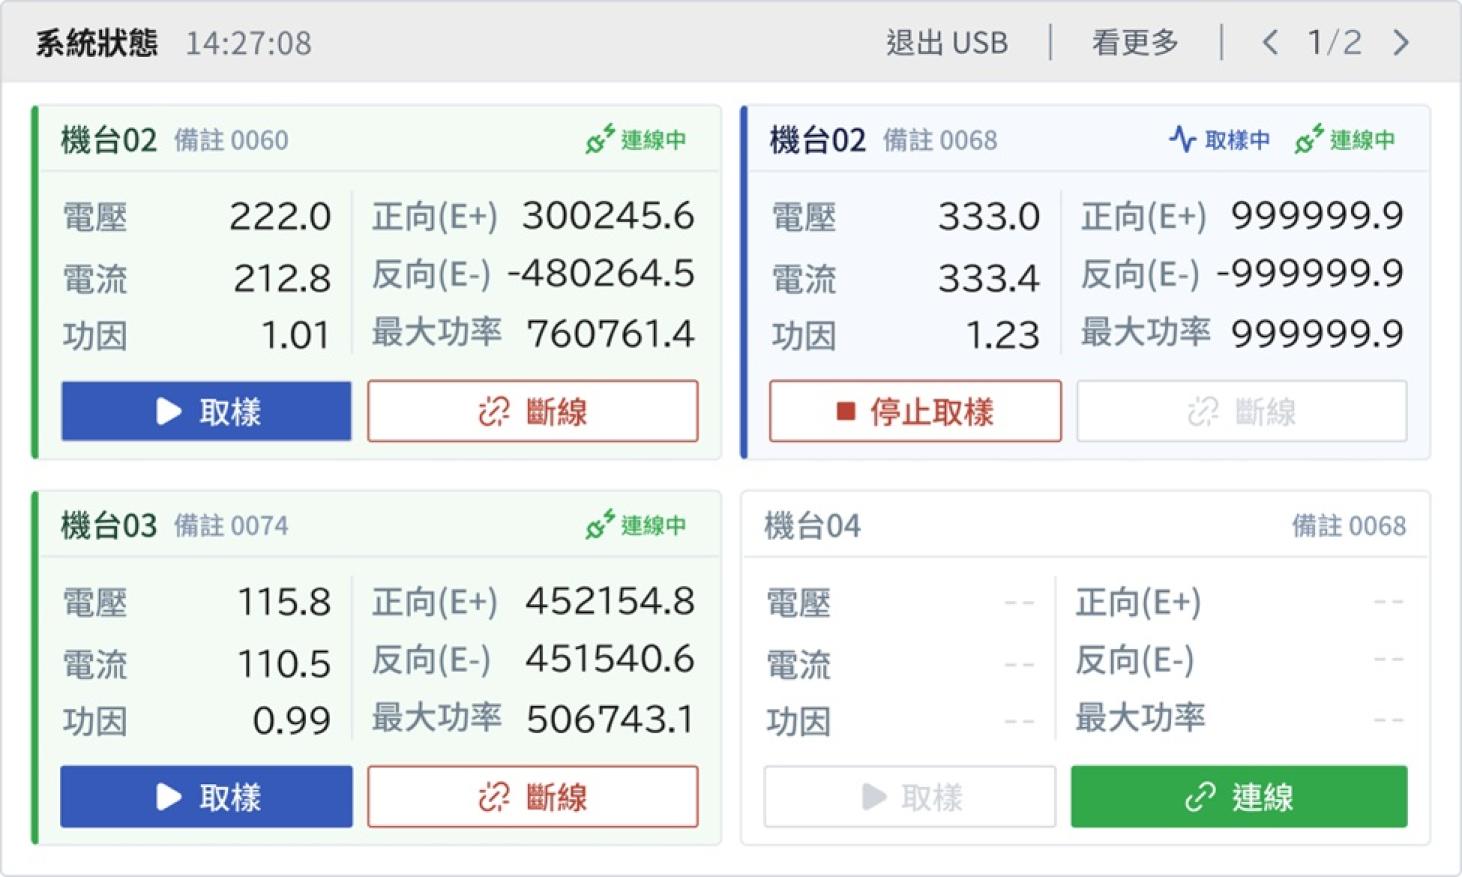The width and height of the screenshot is (1462, 877).
Task: Go to previous page with left chevron
Action: [x=1269, y=42]
